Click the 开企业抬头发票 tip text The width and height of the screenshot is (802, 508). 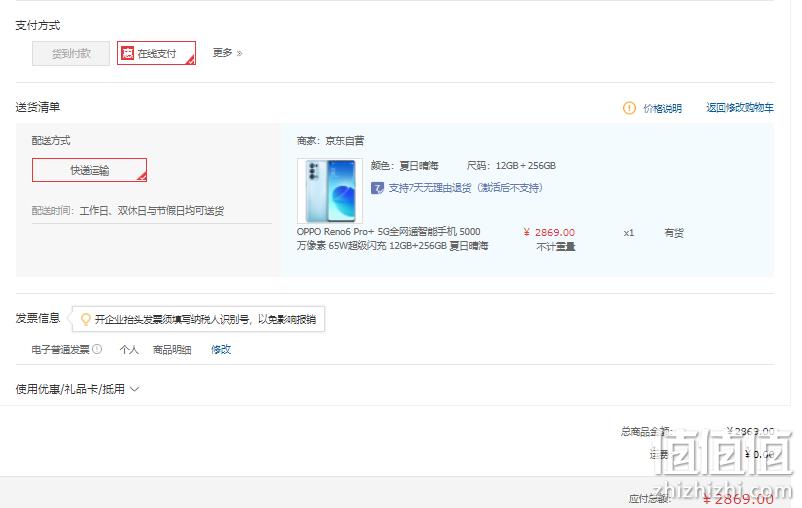[x=206, y=319]
